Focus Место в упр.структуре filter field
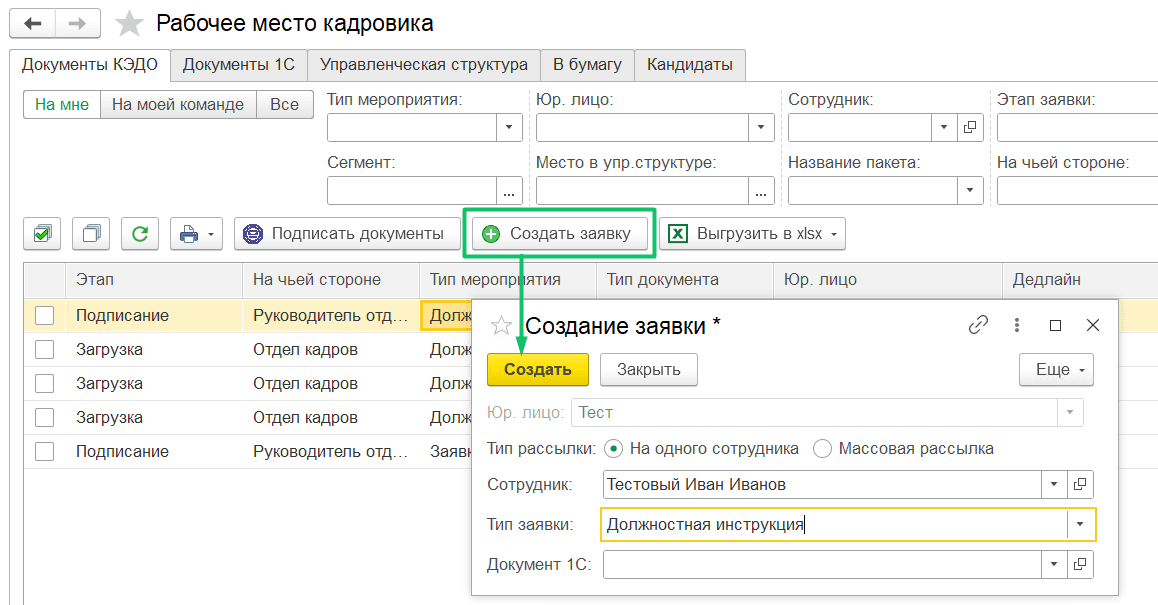The height and width of the screenshot is (605, 1158). pos(643,191)
